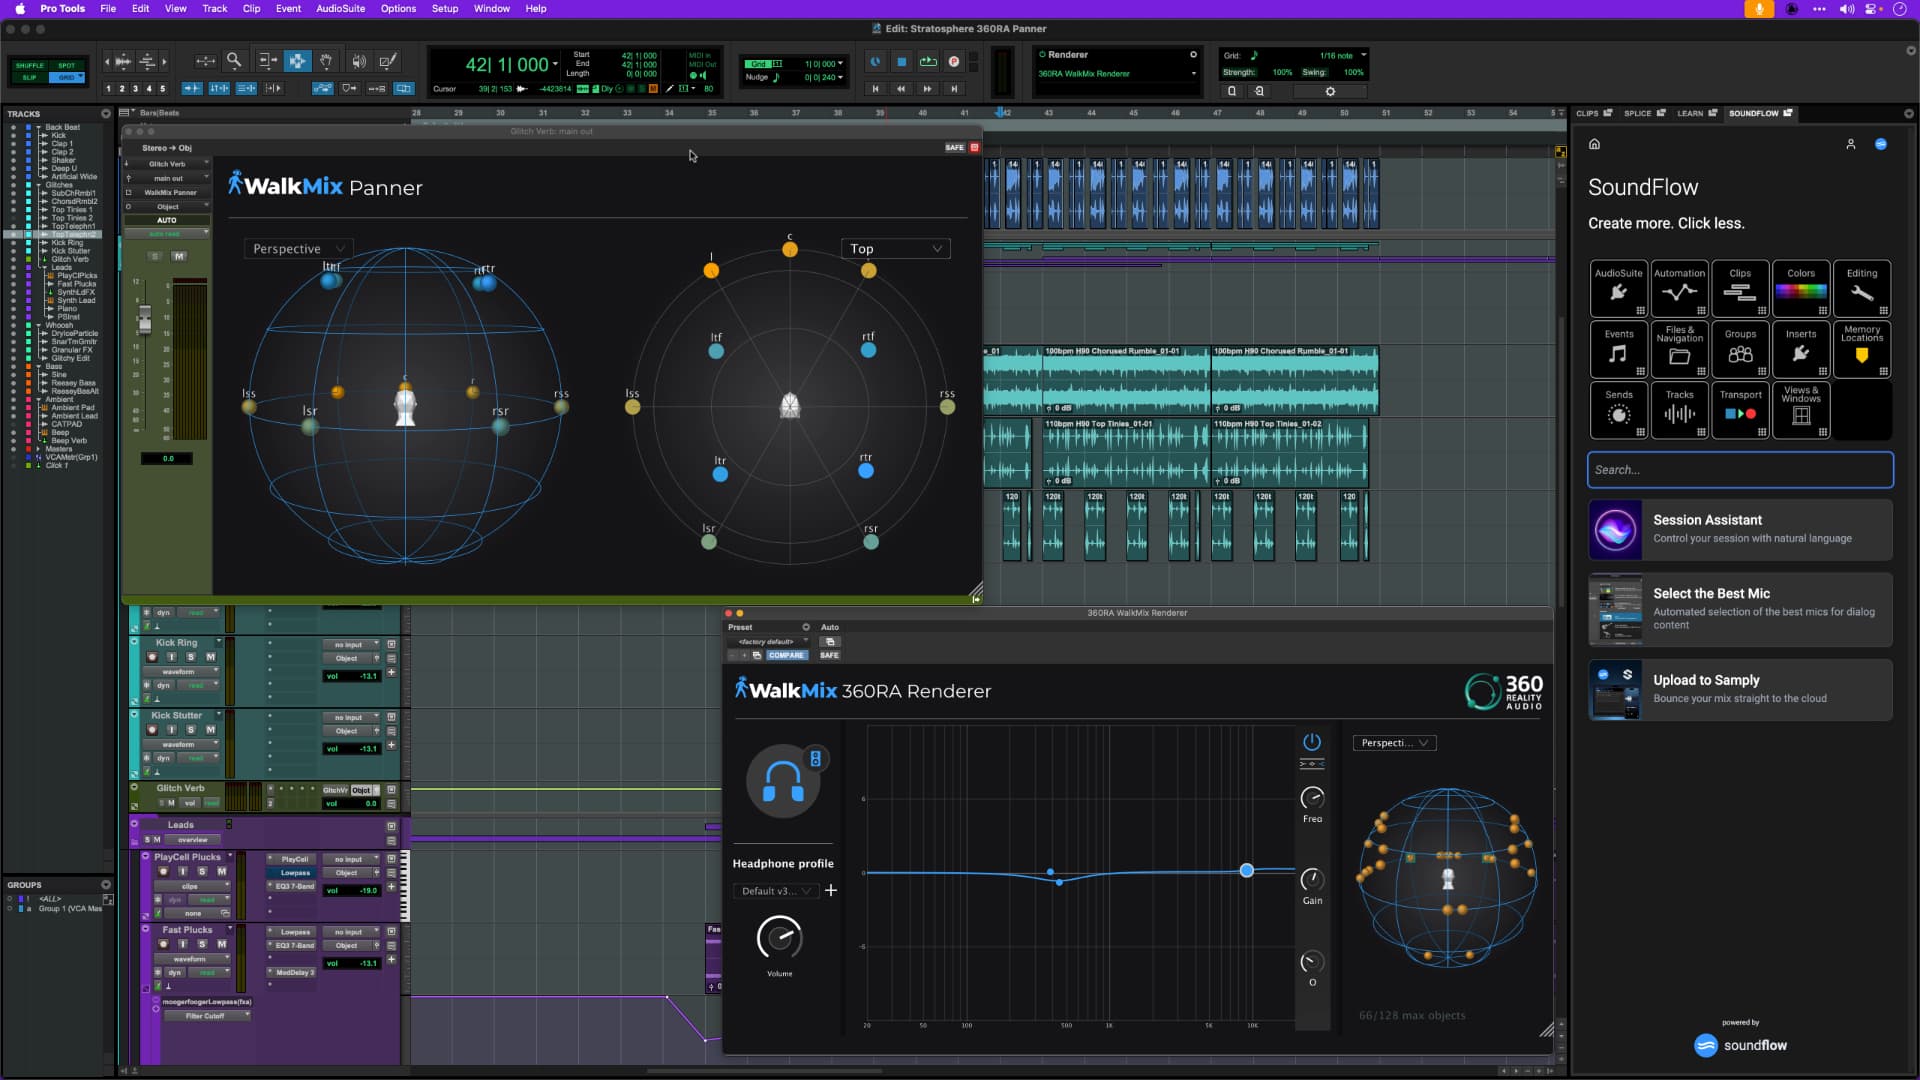Screen dimensions: 1920x1080
Task: Click the headphone icon in the 360RA Renderer
Action: 783,780
